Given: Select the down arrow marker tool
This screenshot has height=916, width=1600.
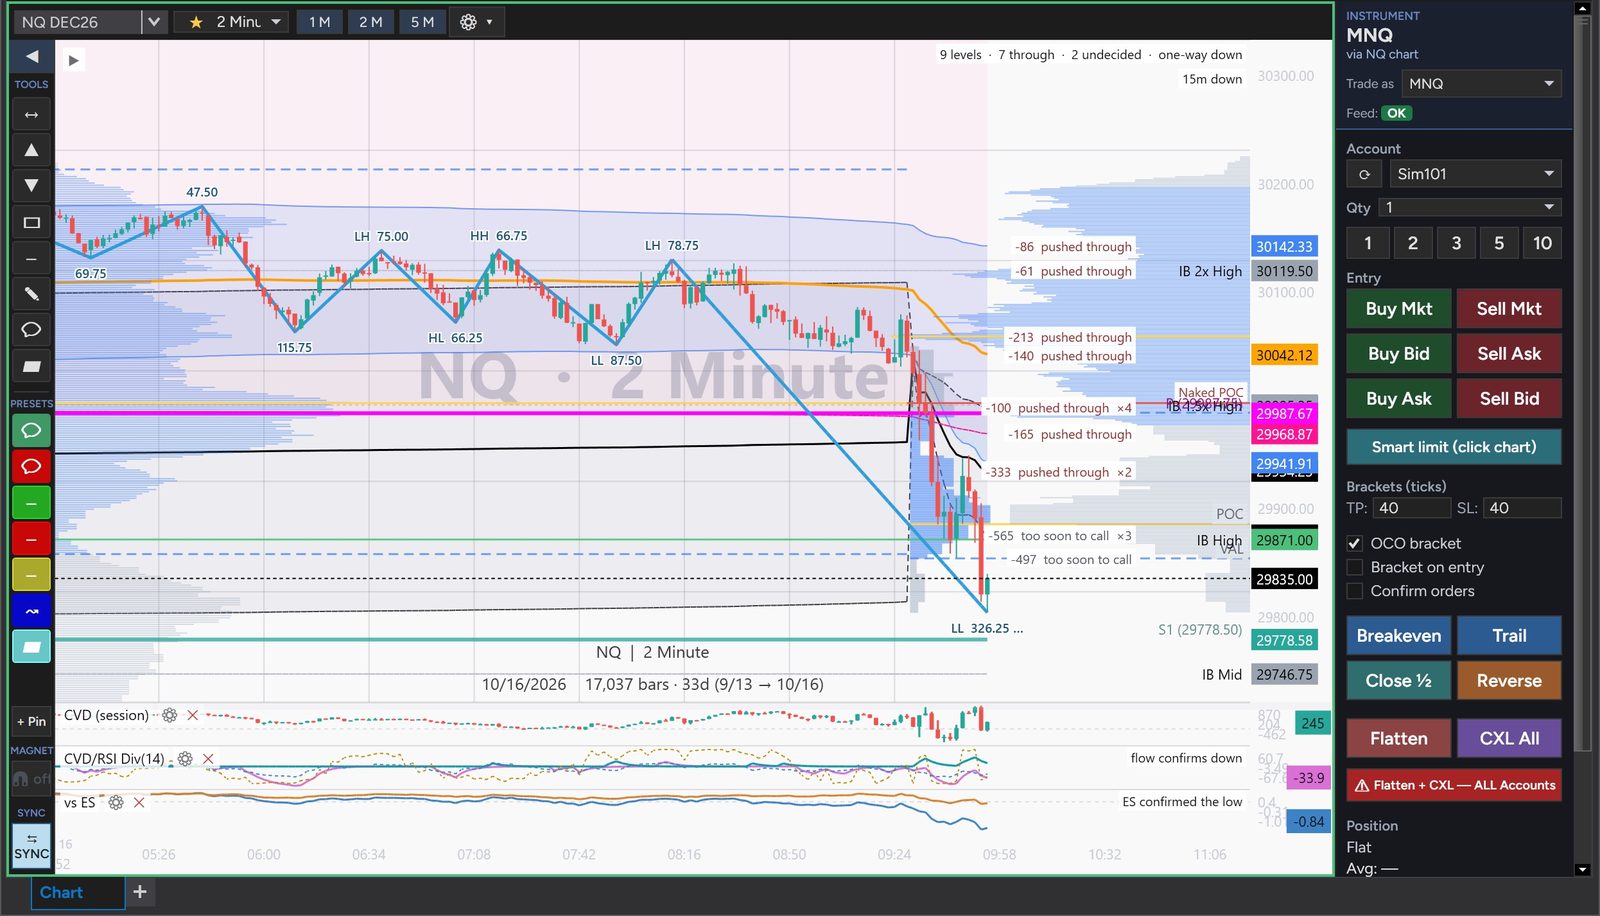Looking at the screenshot, I should (x=31, y=186).
